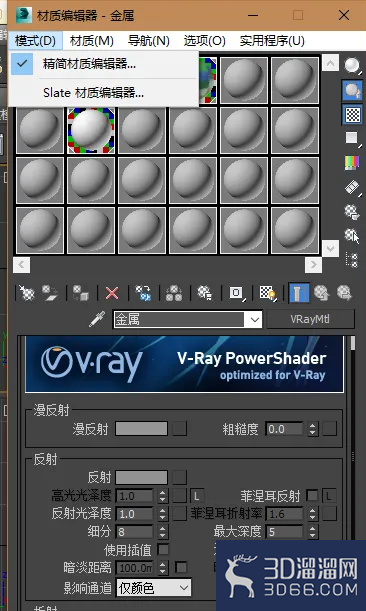
Task: Toggle the L lock button beside 高光光泽度
Action: point(197,496)
